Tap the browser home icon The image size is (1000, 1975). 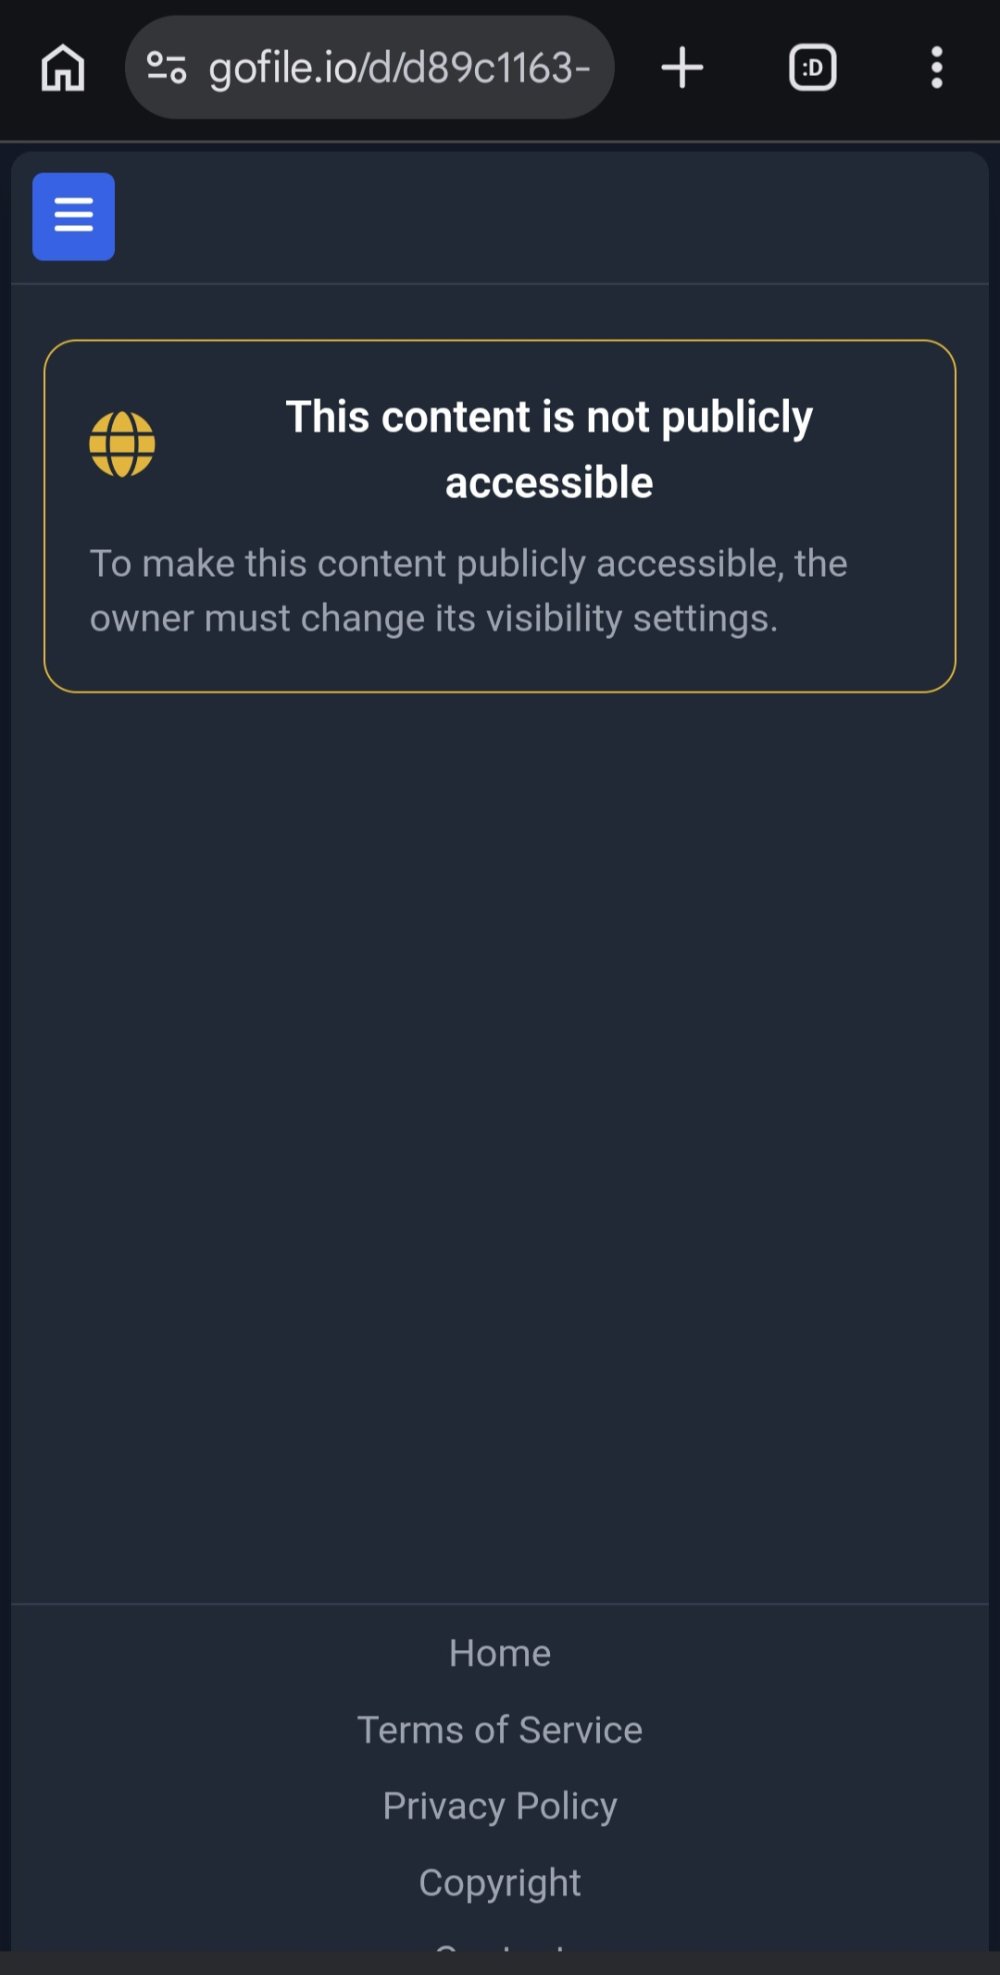point(63,68)
